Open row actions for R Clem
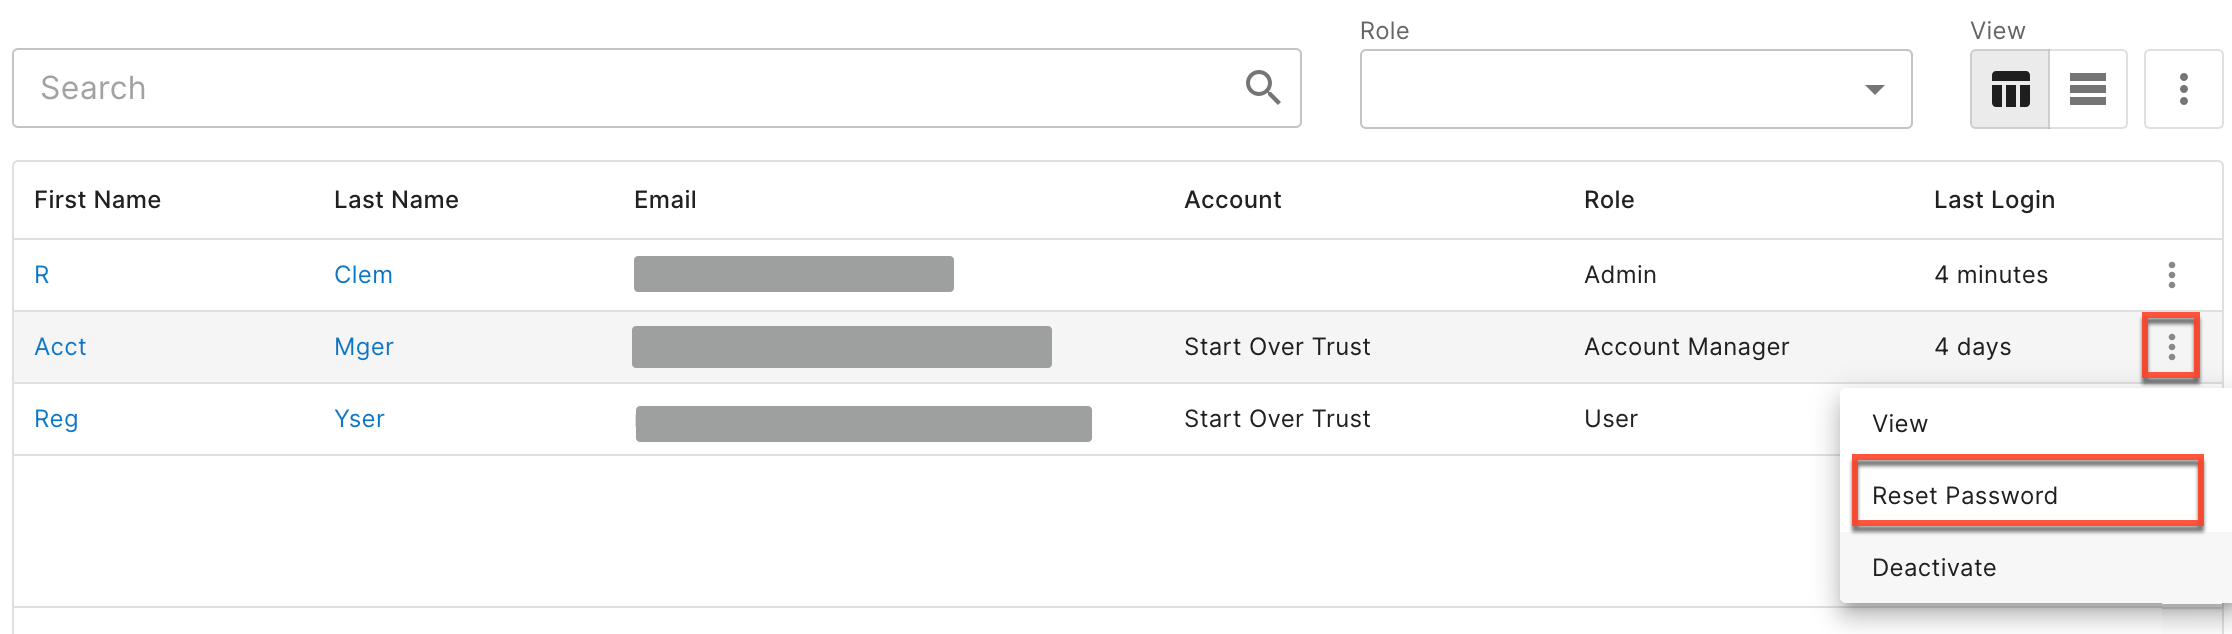The height and width of the screenshot is (634, 2232). [x=2171, y=275]
